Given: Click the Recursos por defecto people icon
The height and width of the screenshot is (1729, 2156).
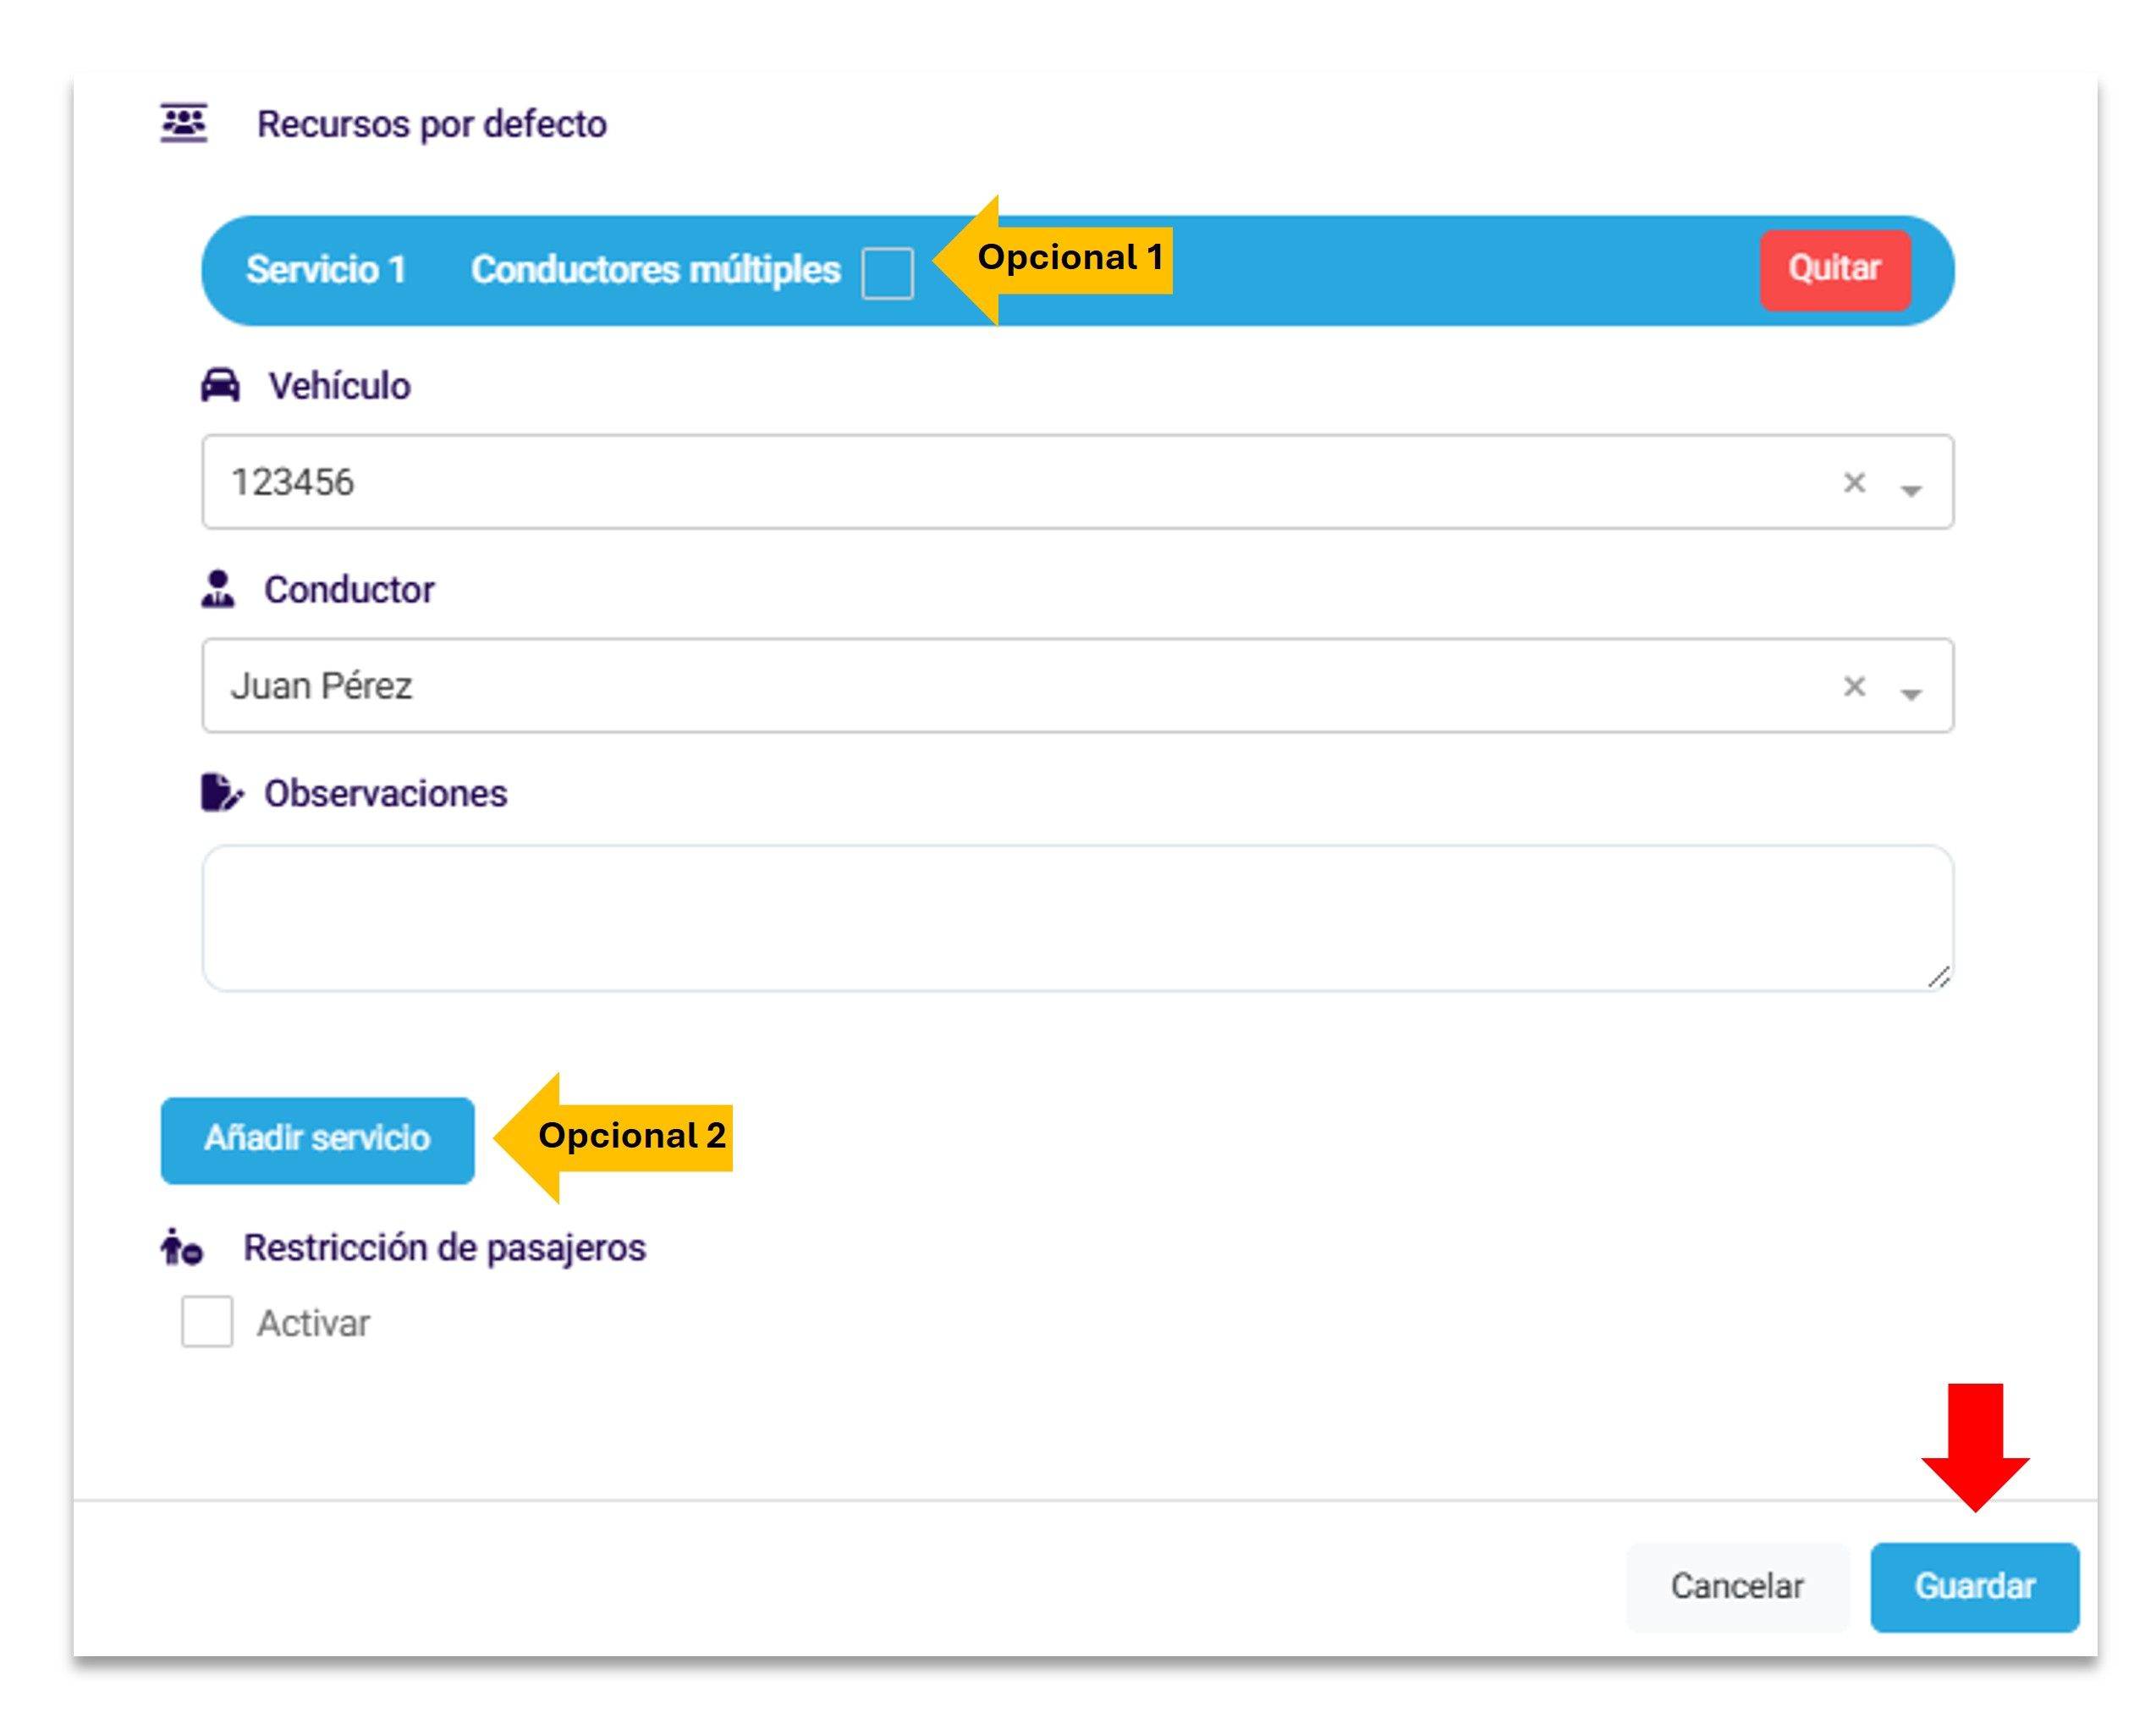Looking at the screenshot, I should point(184,124).
